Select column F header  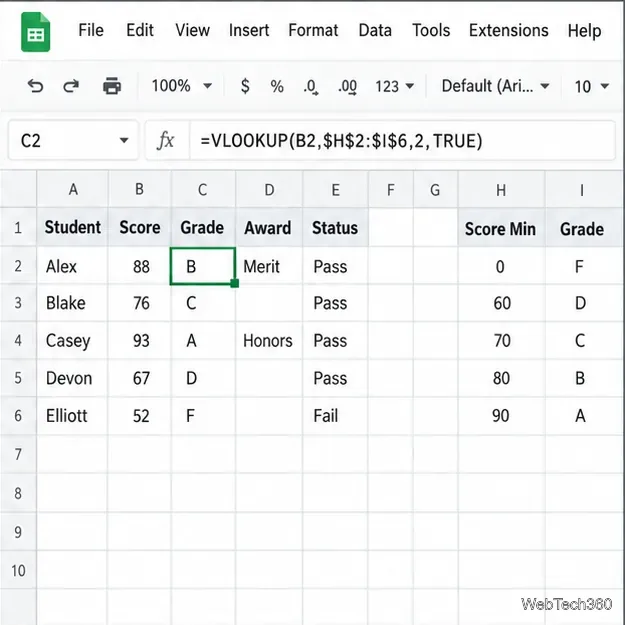tap(391, 189)
